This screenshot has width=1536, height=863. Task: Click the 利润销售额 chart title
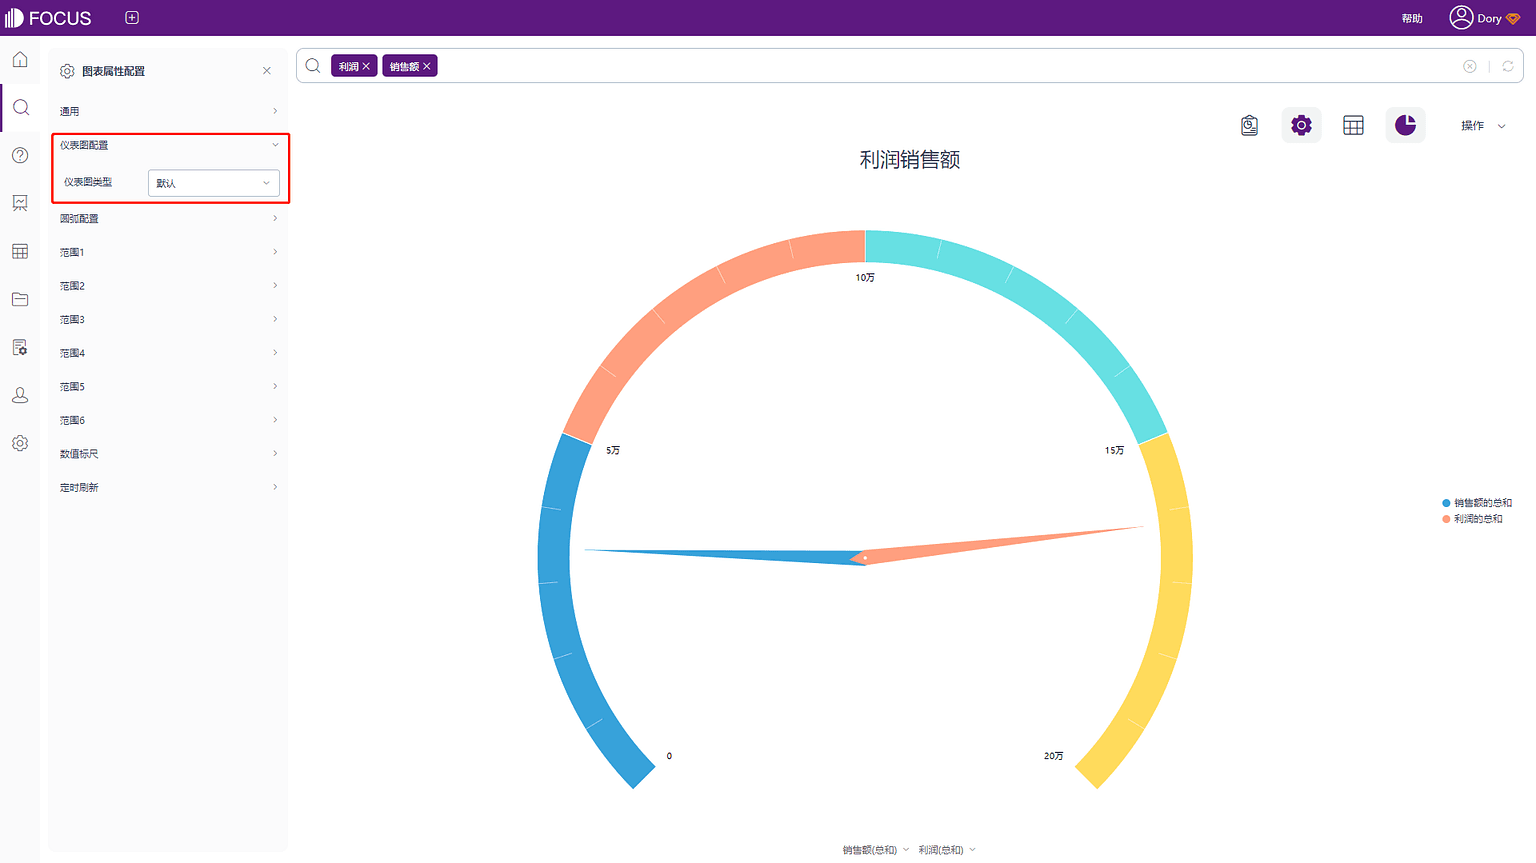[x=910, y=160]
